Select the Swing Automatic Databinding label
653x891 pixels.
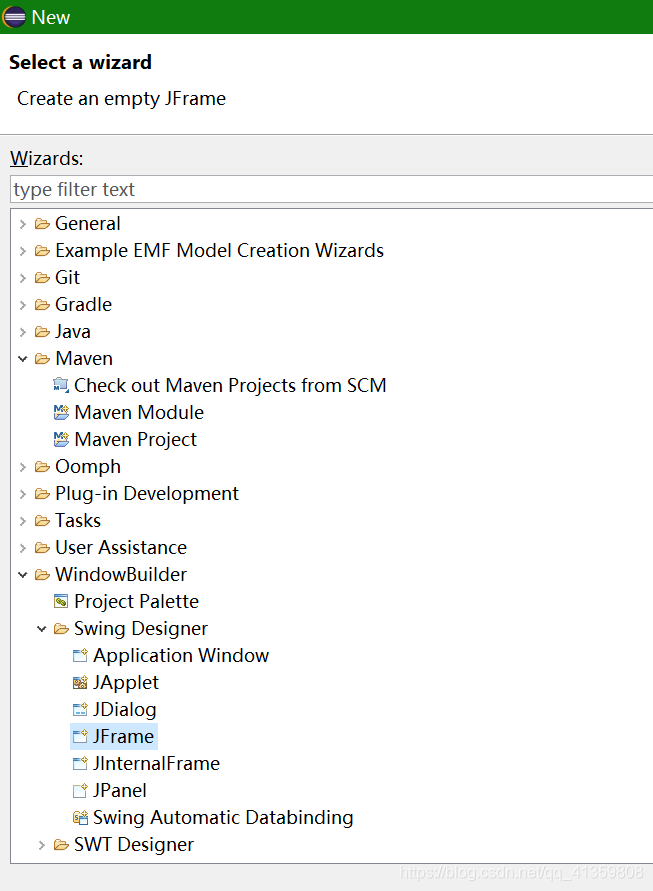click(223, 818)
